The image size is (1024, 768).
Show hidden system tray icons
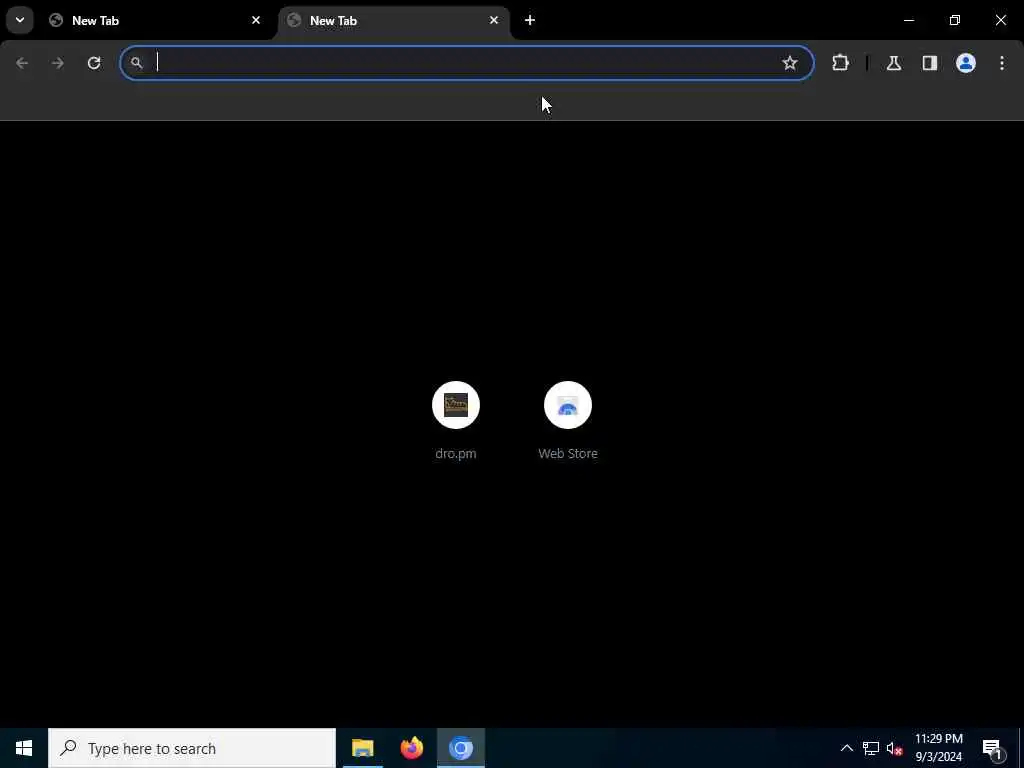click(846, 748)
